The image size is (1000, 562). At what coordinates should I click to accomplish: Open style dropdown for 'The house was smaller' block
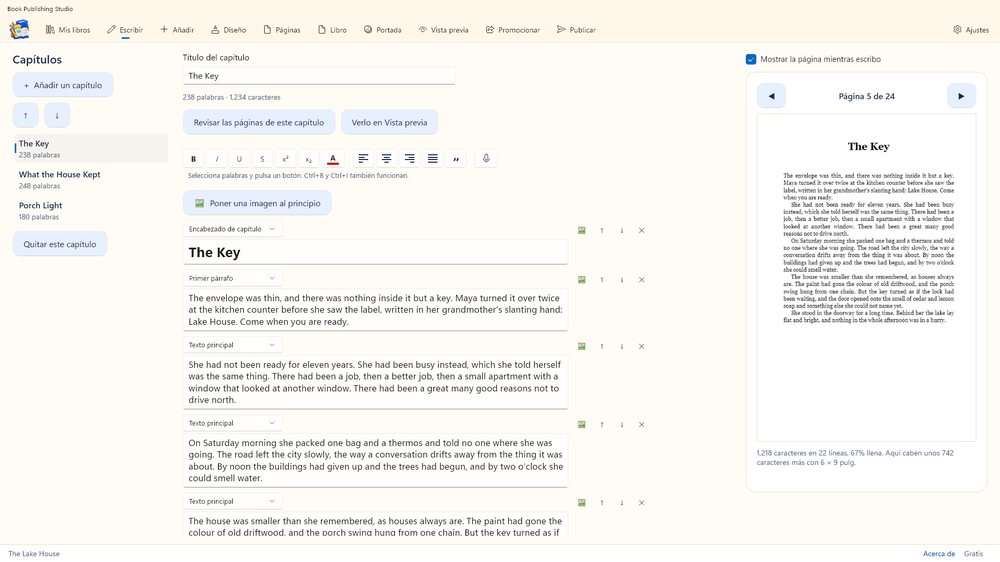(x=232, y=501)
